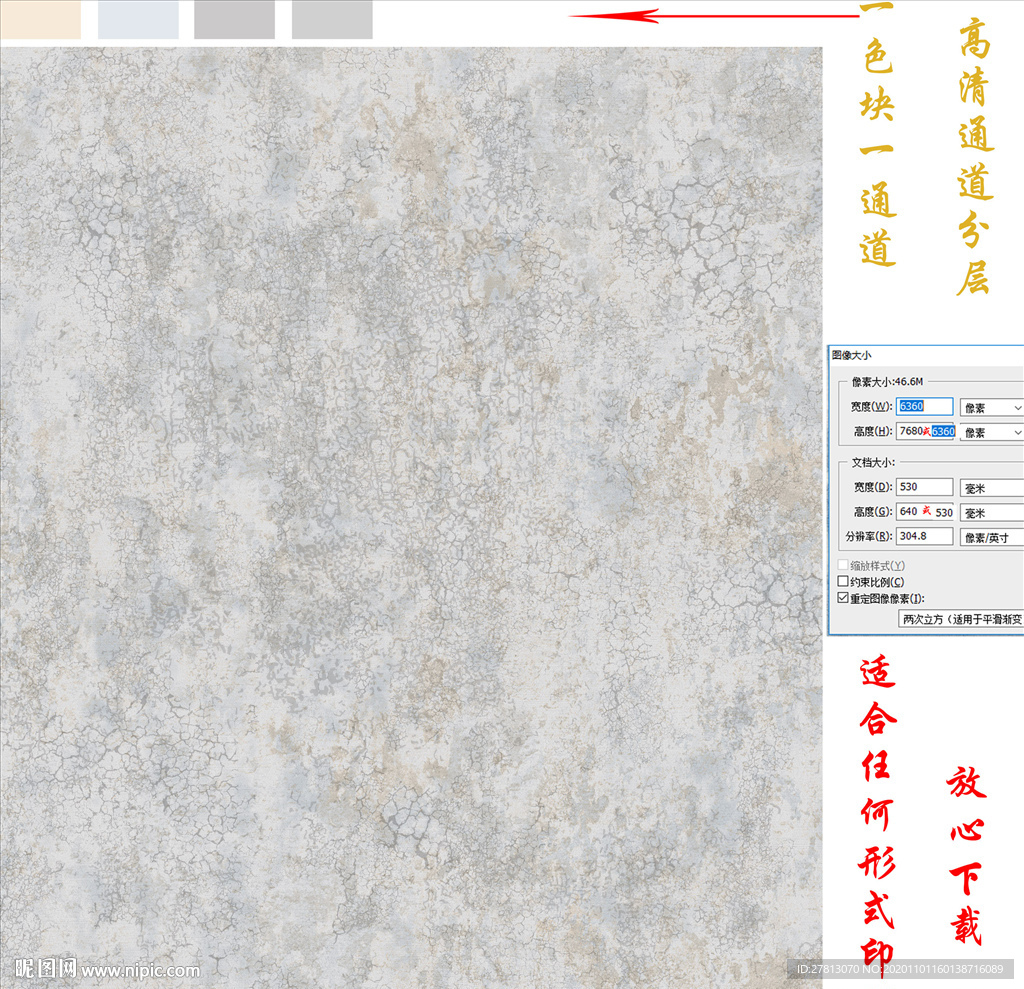Click the pixel width (宽度) field showing 6360
This screenshot has height=989, width=1024.
click(x=924, y=406)
